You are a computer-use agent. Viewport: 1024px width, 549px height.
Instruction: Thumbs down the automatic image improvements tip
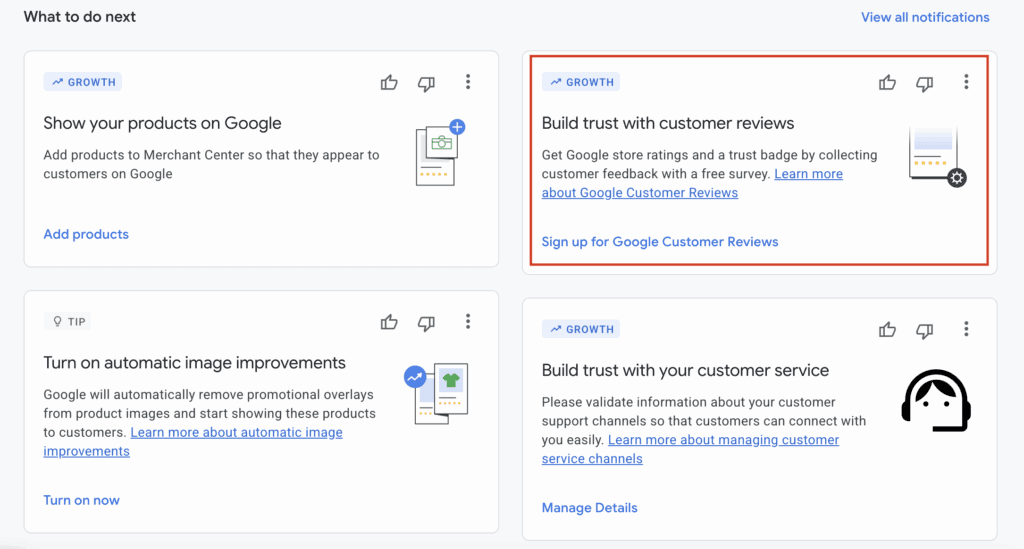click(x=427, y=322)
